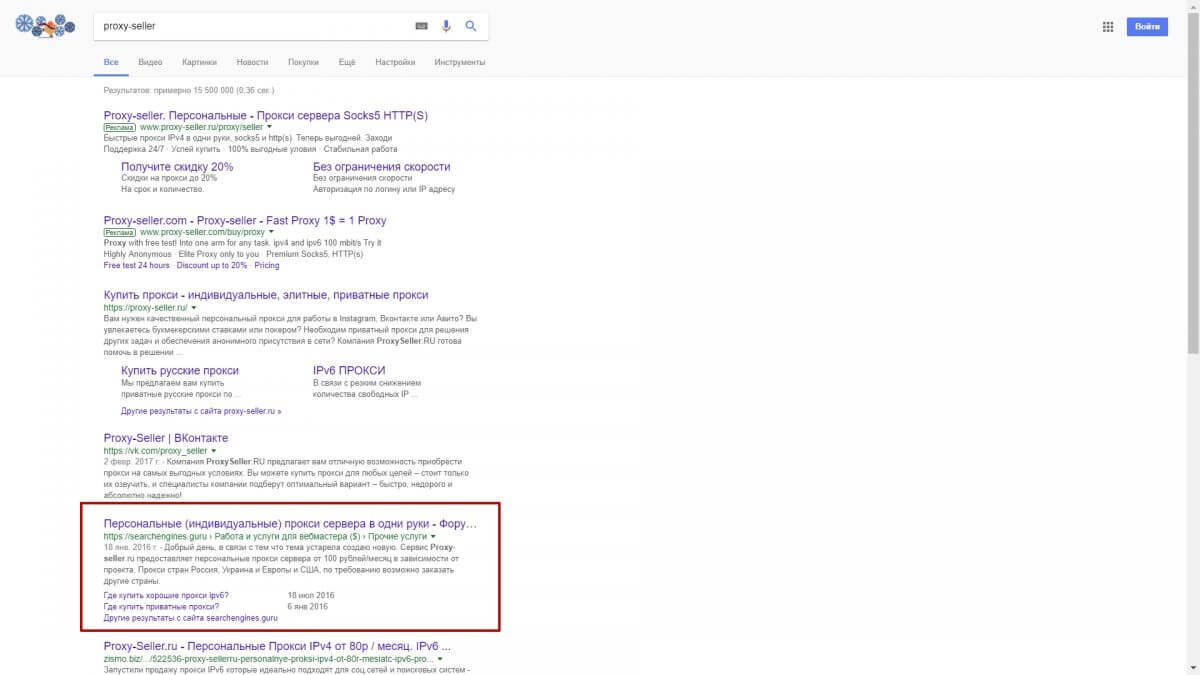Click Где купить приватные прокси? link

coord(161,606)
